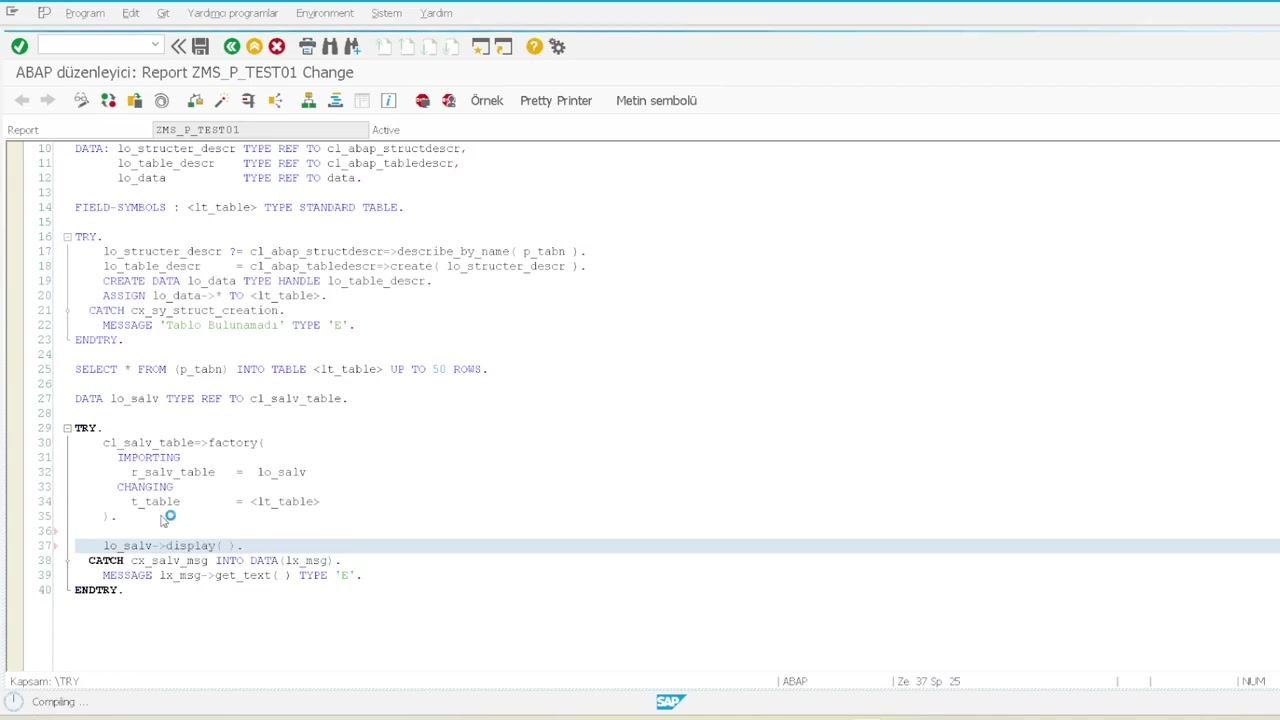Click the Metin sembolü button
The height and width of the screenshot is (720, 1280).
point(656,100)
